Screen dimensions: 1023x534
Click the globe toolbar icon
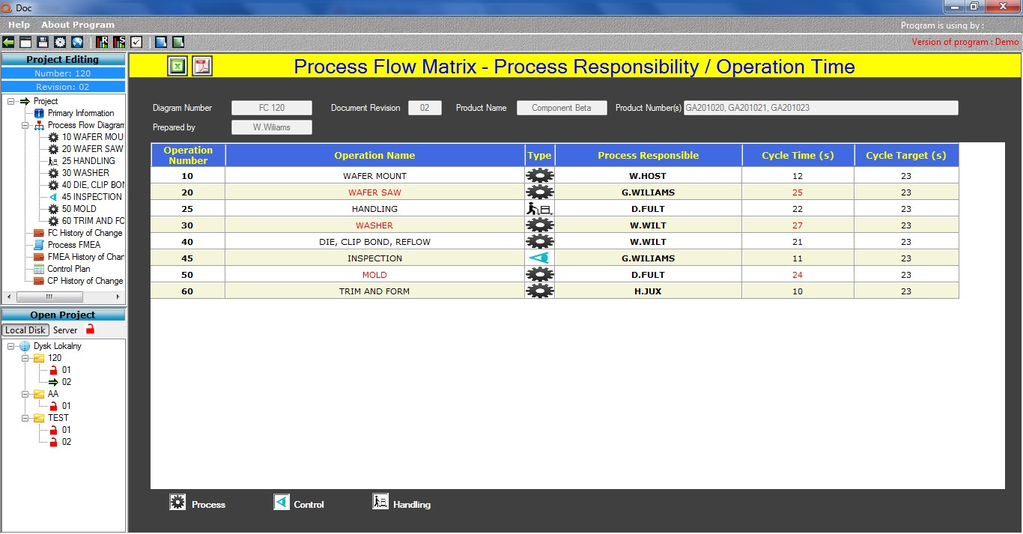click(77, 42)
